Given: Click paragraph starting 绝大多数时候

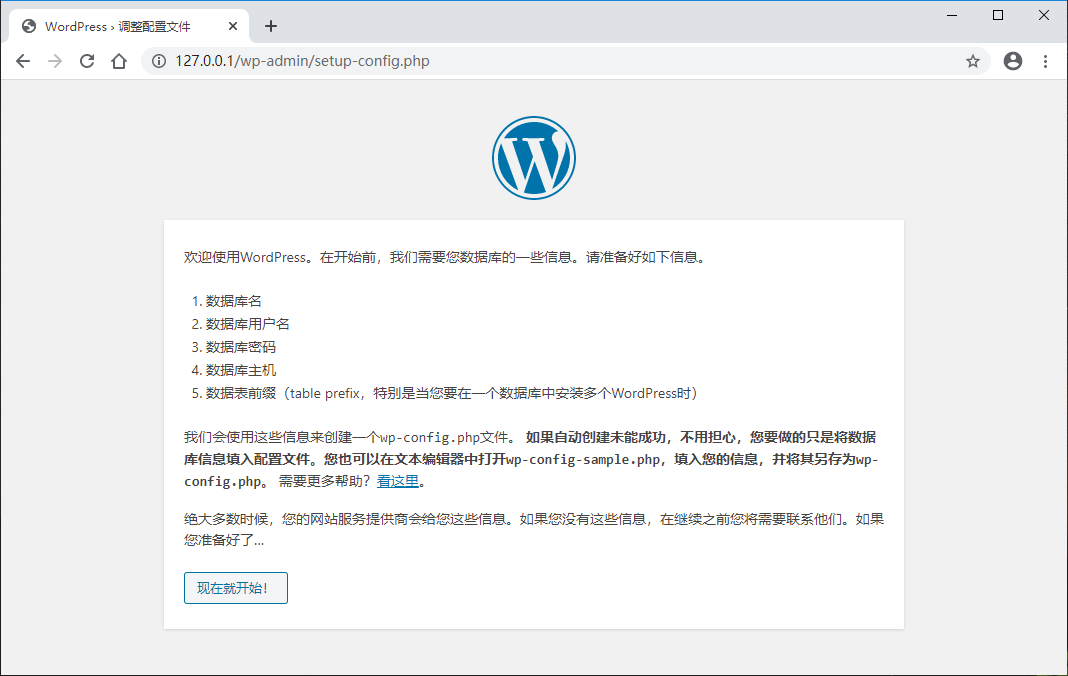Looking at the screenshot, I should coord(534,529).
